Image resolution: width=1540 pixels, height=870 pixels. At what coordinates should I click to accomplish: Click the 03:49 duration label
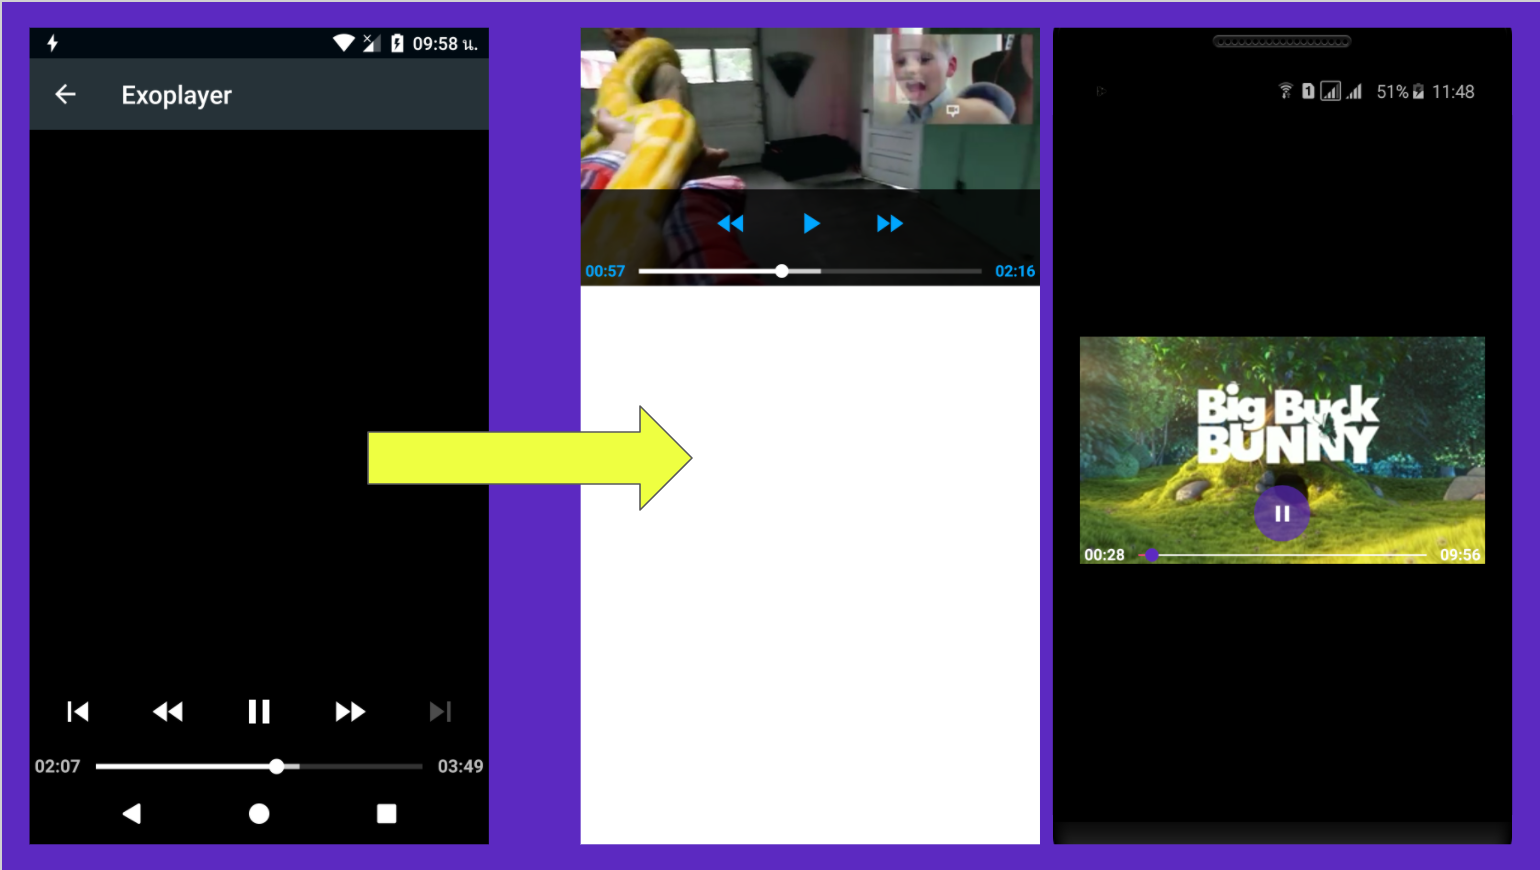tap(460, 766)
